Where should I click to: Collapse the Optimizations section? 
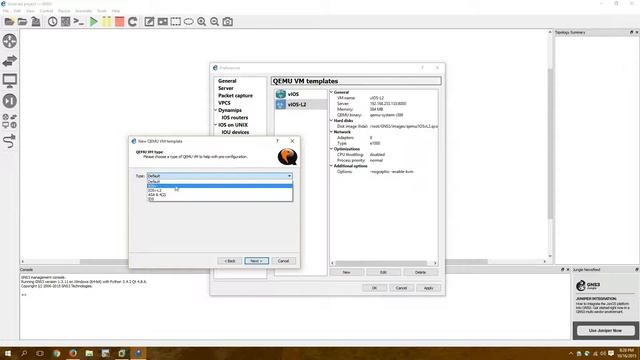(x=331, y=149)
